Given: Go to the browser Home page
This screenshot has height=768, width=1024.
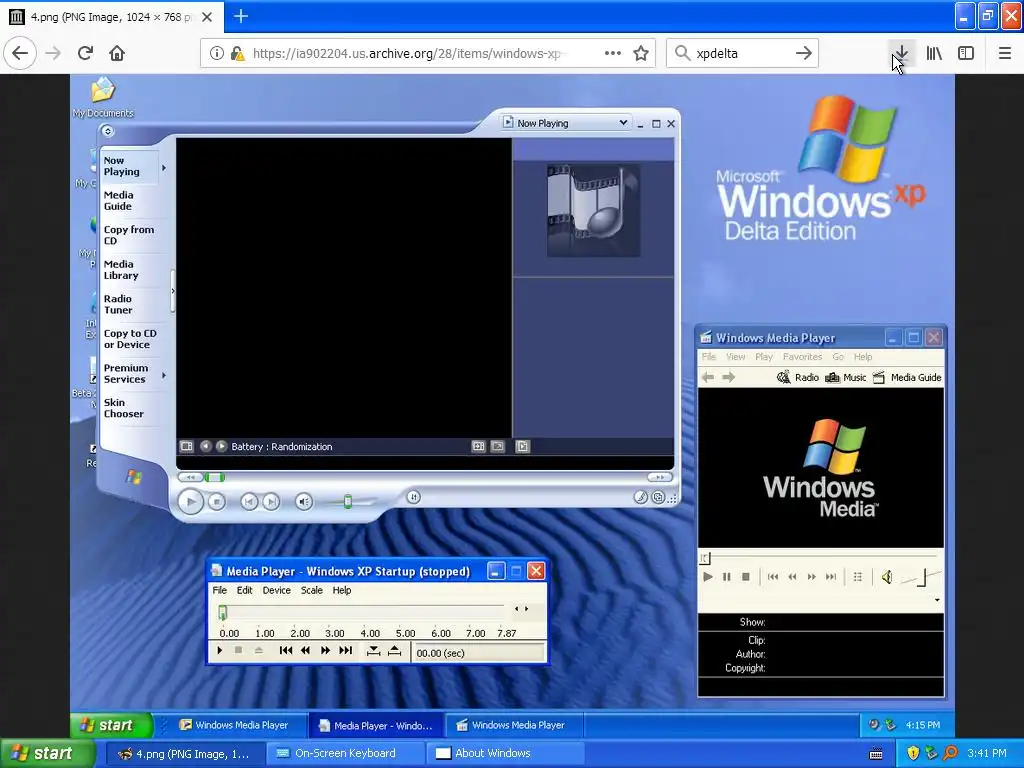Looking at the screenshot, I should pyautogui.click(x=117, y=53).
